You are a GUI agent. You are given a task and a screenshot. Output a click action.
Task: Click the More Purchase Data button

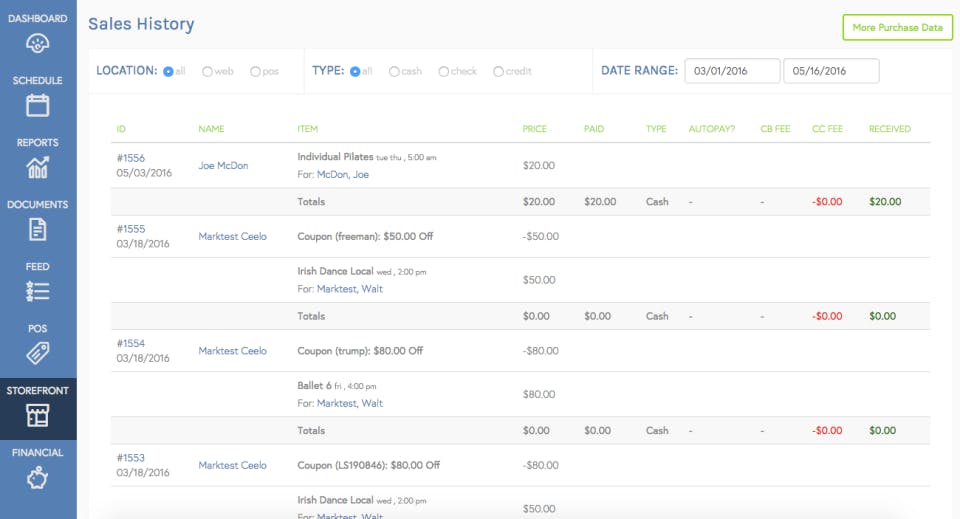(897, 28)
